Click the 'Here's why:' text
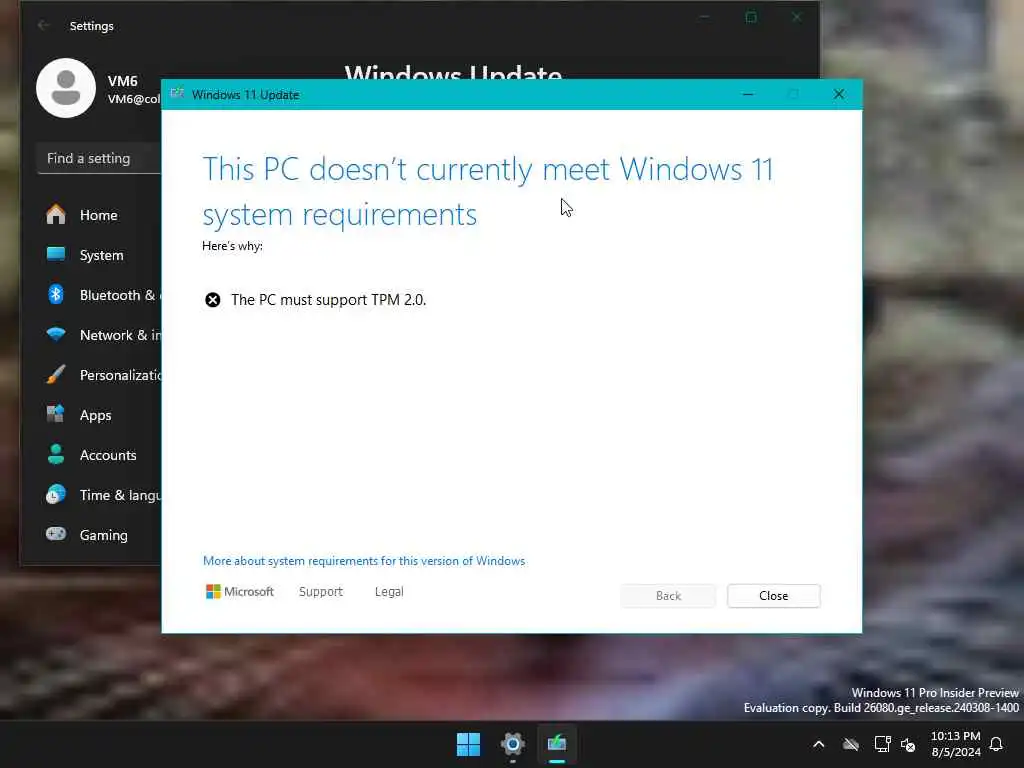 tap(232, 246)
